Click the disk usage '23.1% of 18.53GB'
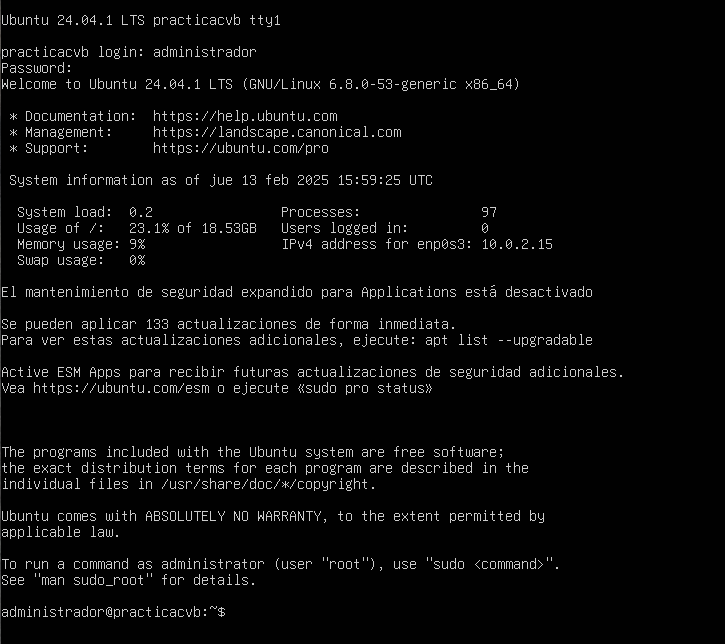Viewport: 725px width, 644px height. tap(192, 228)
